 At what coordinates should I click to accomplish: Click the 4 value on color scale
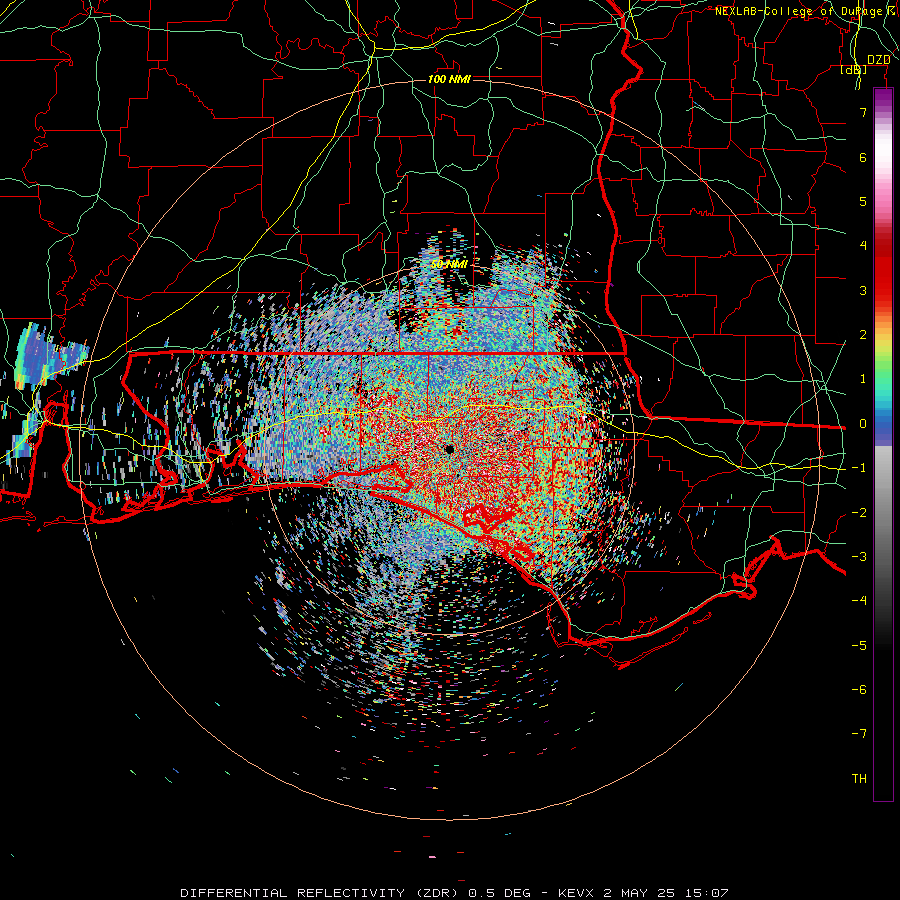coord(863,246)
